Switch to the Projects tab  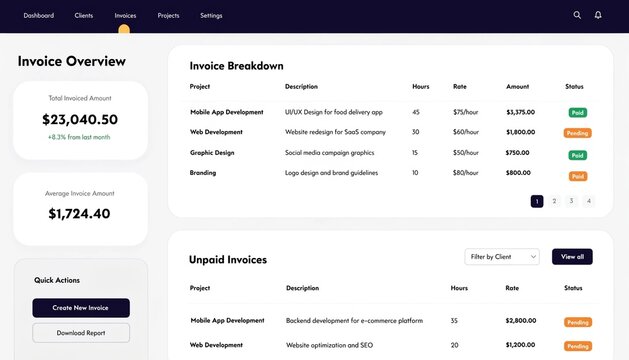[168, 16]
